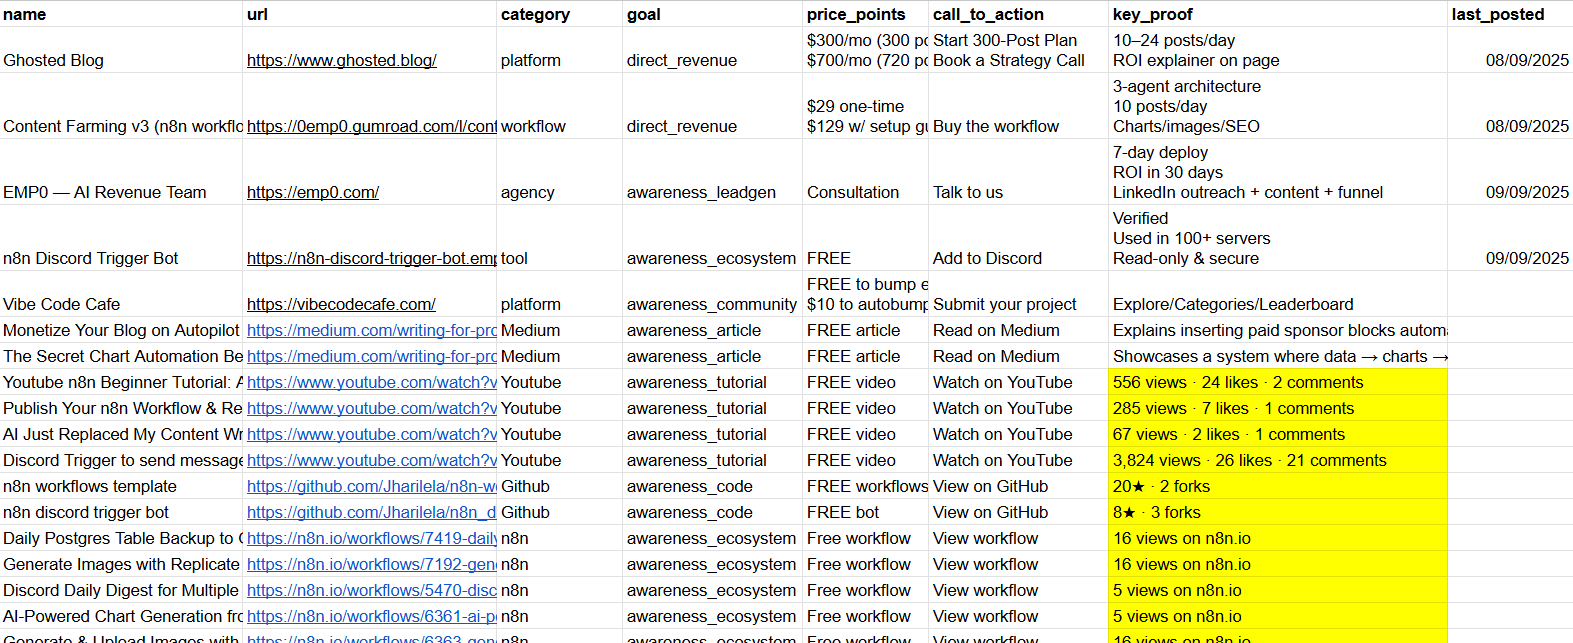
Task: Select the 'Submit your project' cell
Action: click(1017, 304)
